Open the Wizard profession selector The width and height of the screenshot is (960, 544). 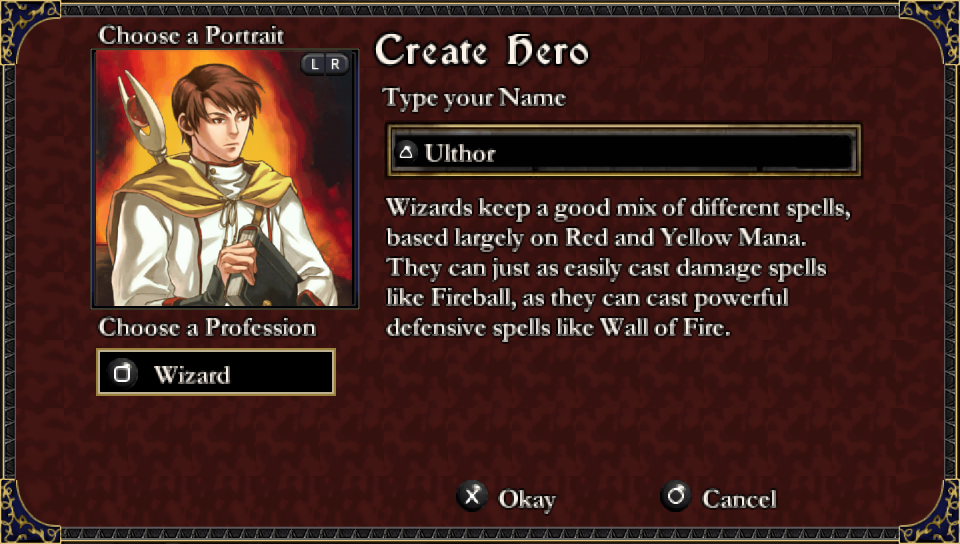216,372
